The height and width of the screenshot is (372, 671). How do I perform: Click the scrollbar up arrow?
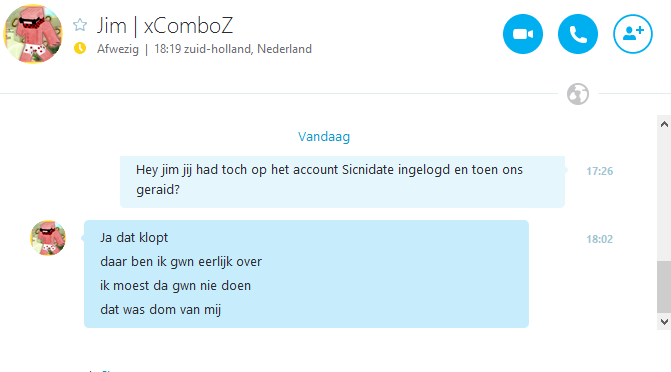(664, 124)
